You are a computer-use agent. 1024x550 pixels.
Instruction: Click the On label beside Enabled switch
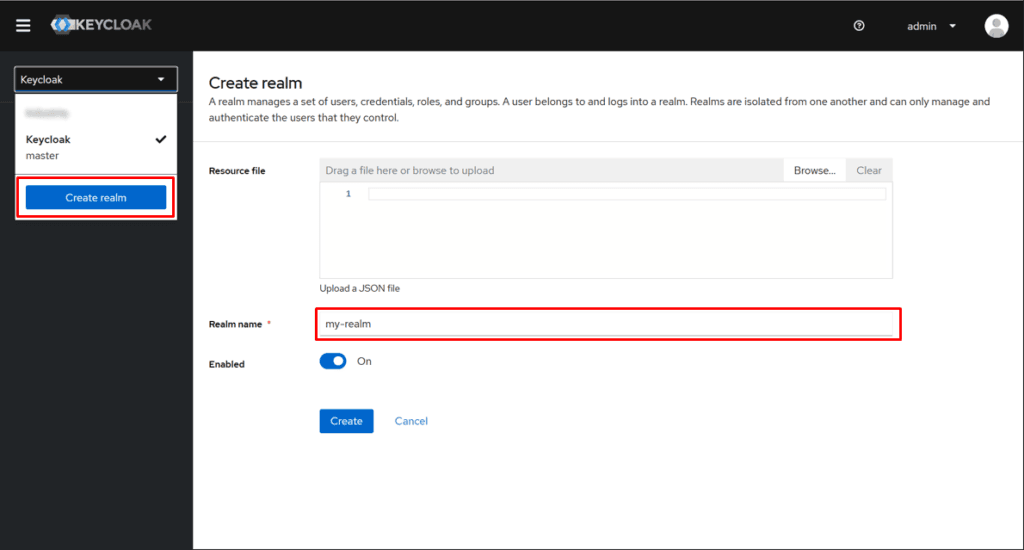coord(364,361)
